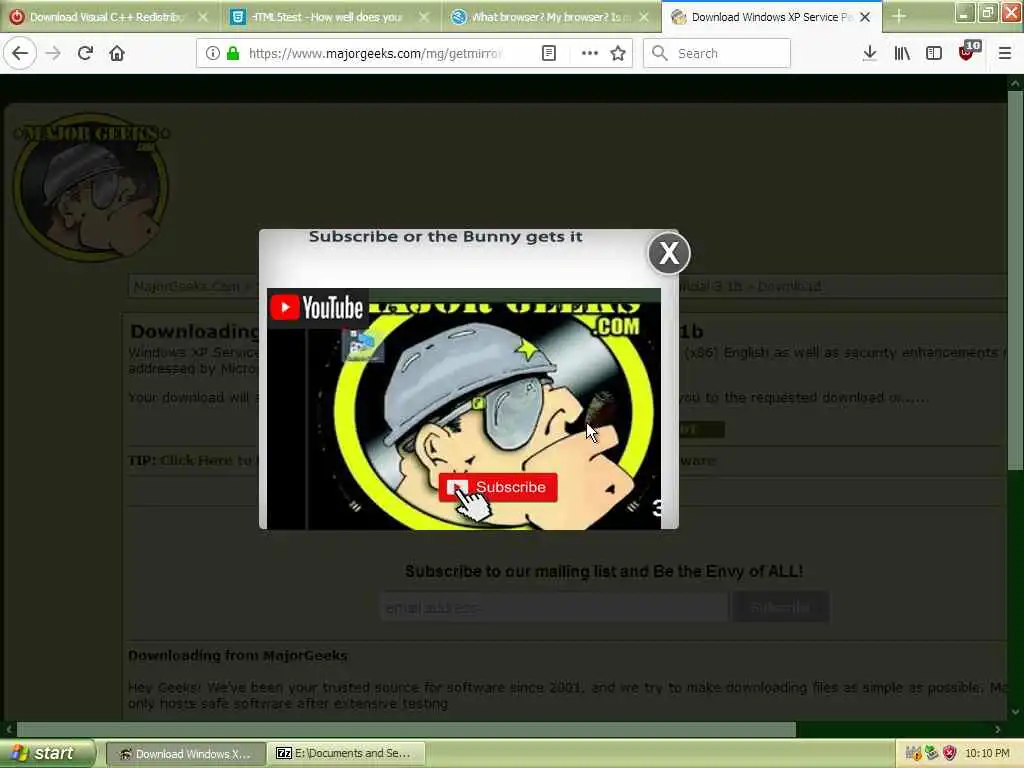The height and width of the screenshot is (768, 1024).
Task: Click the uBlock extension shield icon
Action: [966, 53]
